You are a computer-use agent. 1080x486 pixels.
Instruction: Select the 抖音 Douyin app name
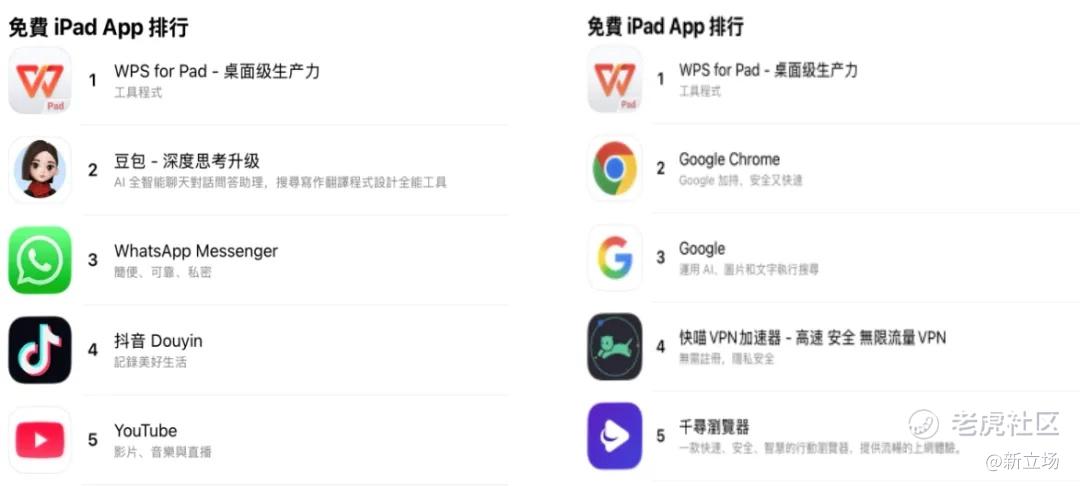pos(158,341)
